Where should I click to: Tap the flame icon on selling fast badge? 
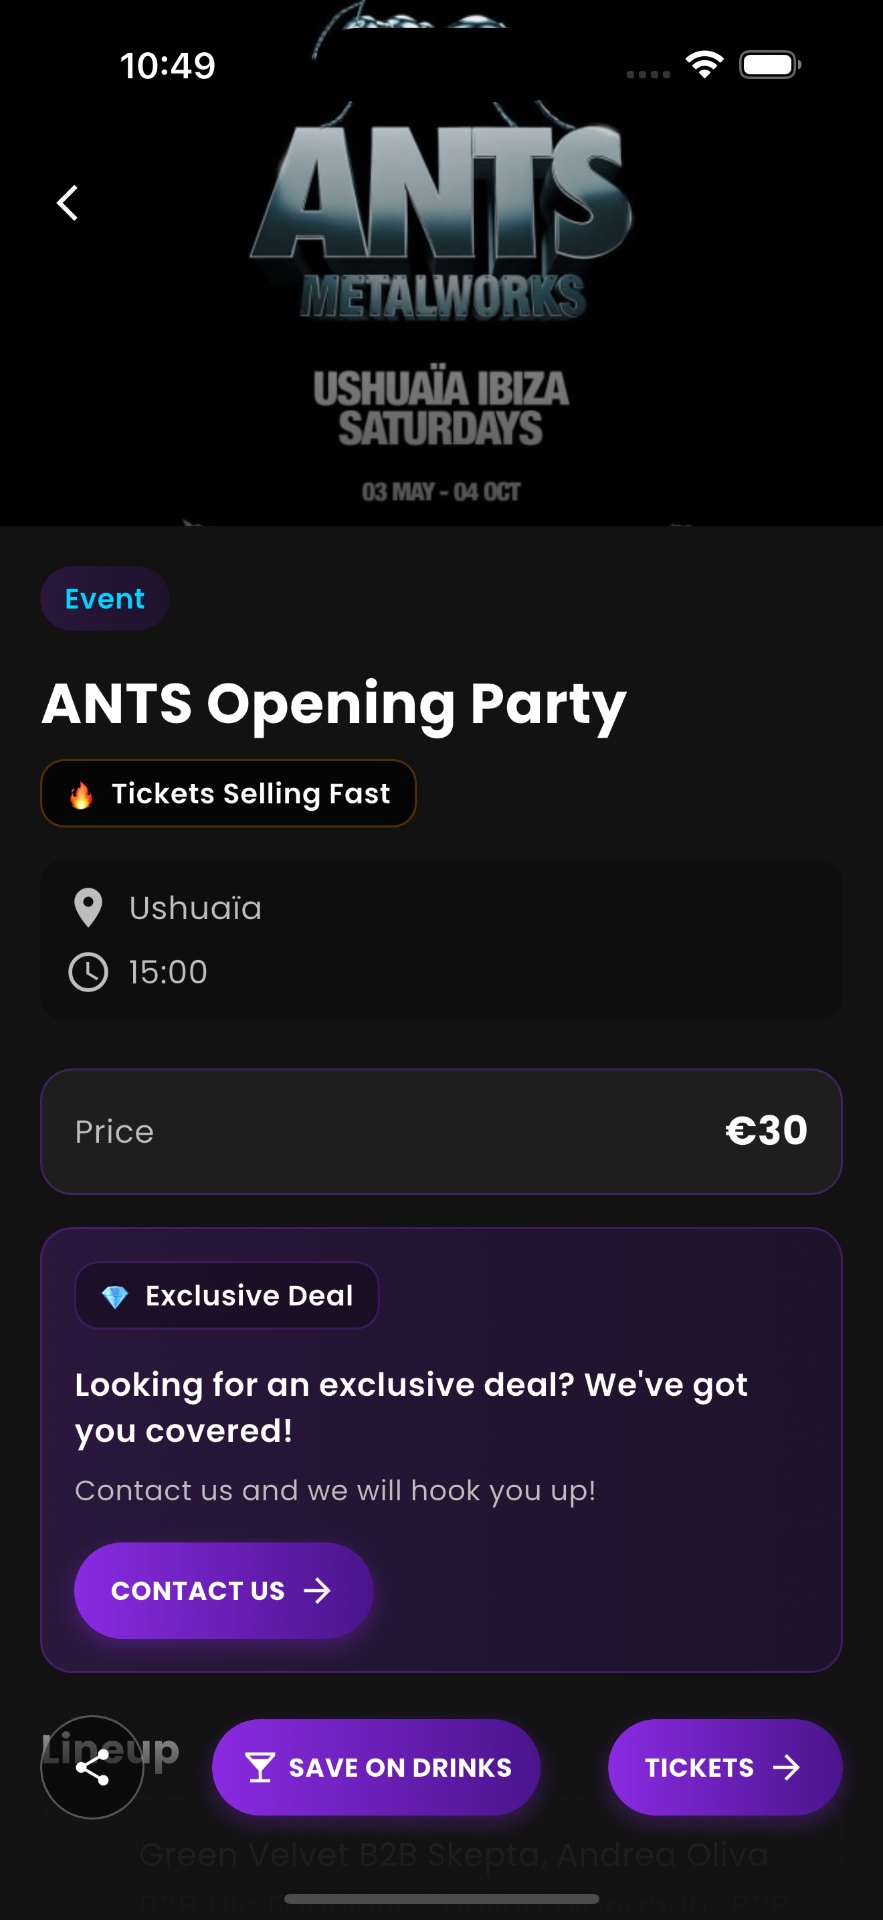pyautogui.click(x=81, y=795)
